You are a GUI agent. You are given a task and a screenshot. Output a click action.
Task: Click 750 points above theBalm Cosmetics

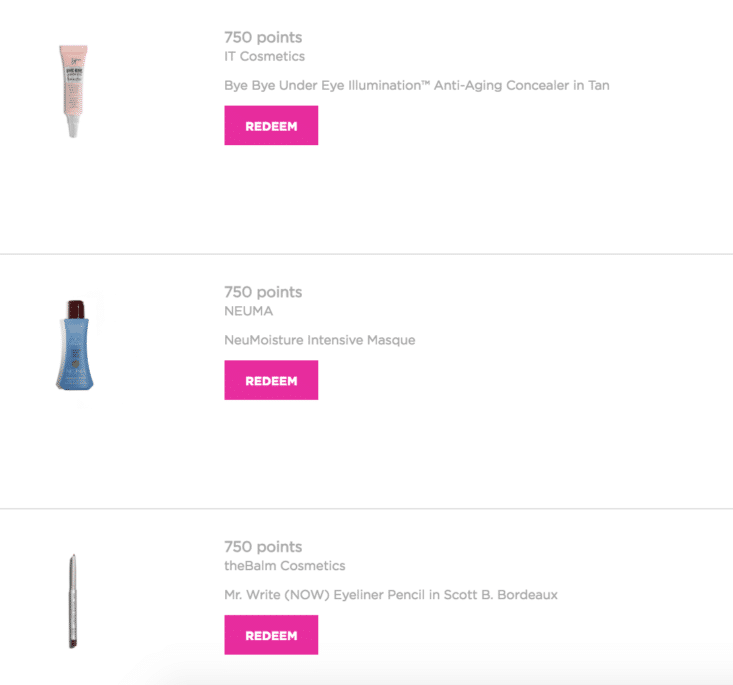click(x=263, y=547)
